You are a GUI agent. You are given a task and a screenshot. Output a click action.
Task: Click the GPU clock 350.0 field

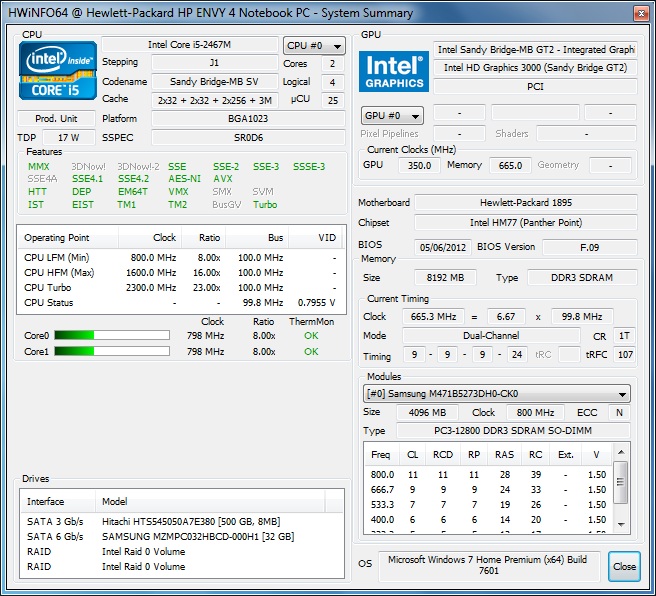click(x=419, y=166)
